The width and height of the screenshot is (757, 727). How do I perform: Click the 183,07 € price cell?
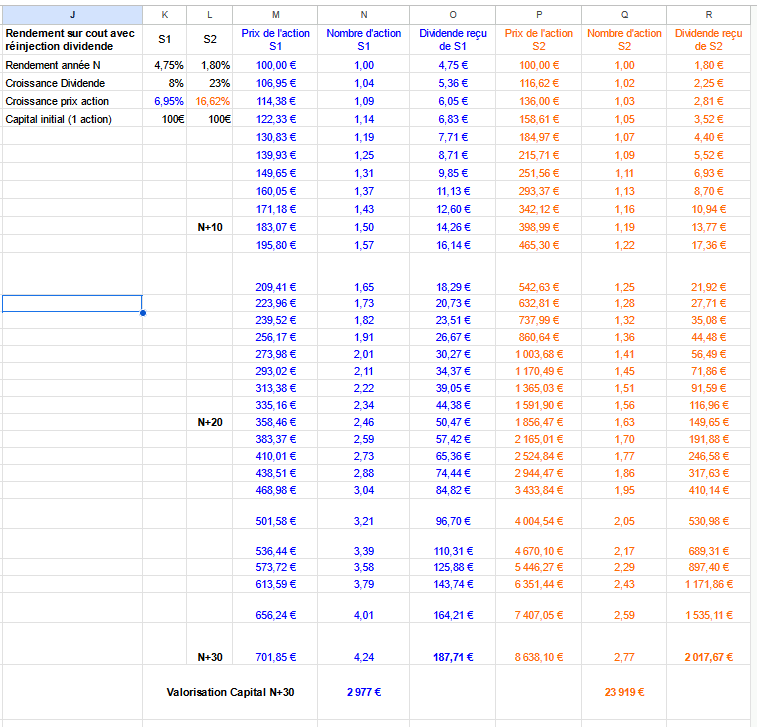275,227
